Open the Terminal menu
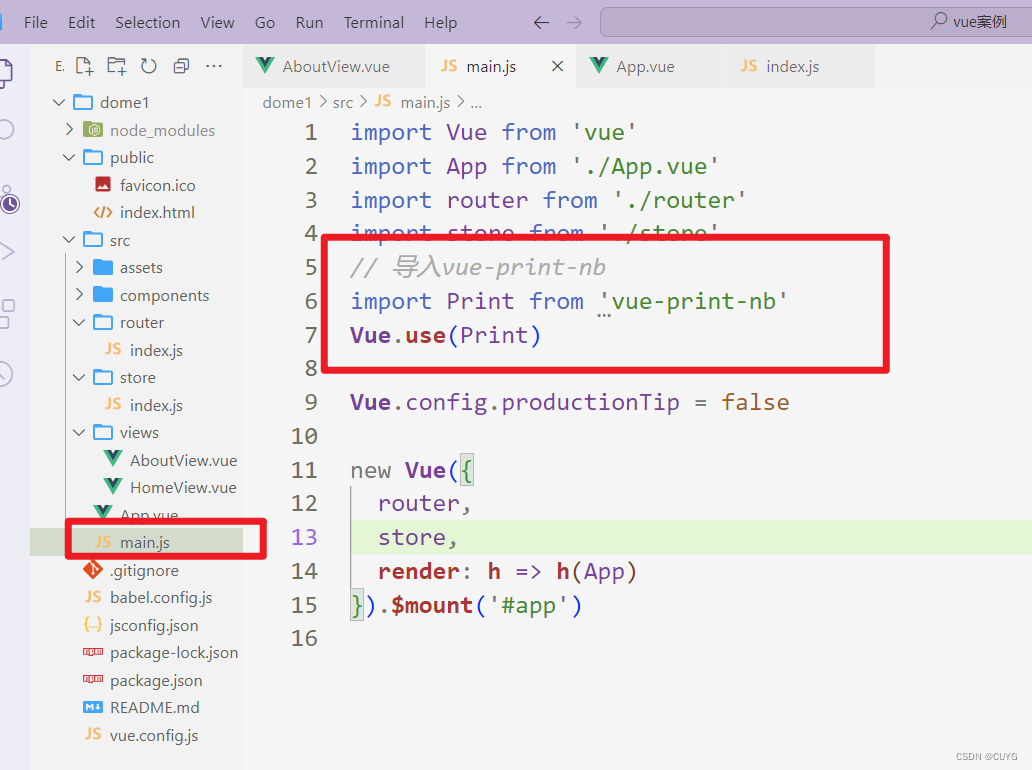The image size is (1032, 770). [373, 21]
